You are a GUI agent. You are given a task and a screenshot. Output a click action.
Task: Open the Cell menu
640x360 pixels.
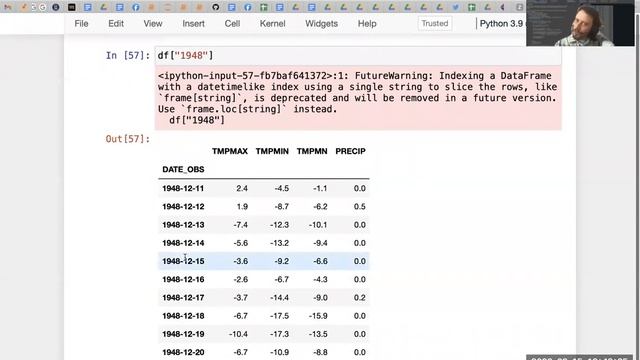232,24
